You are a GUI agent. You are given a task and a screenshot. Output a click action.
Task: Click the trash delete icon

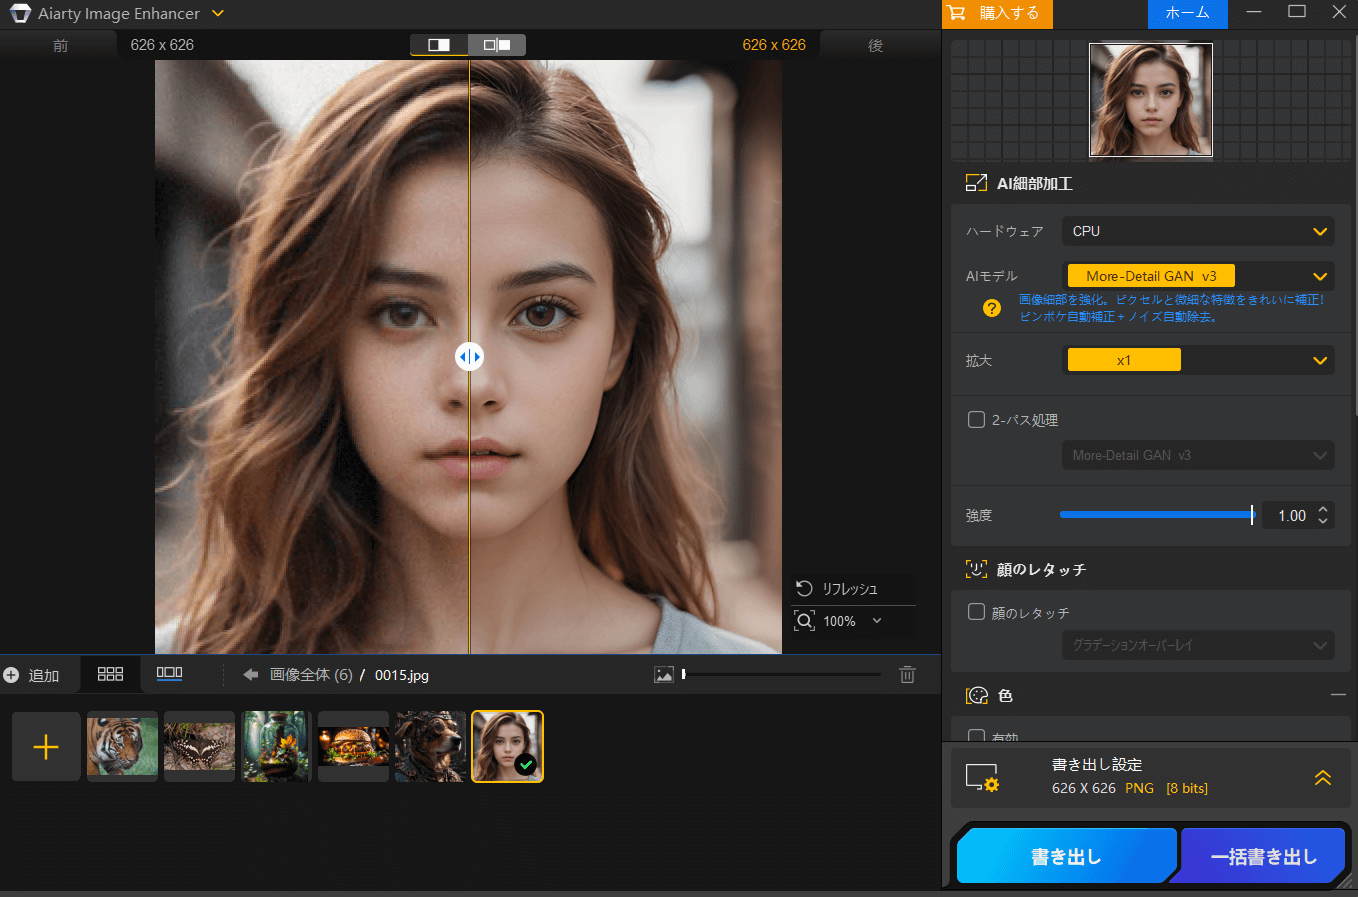pos(907,675)
